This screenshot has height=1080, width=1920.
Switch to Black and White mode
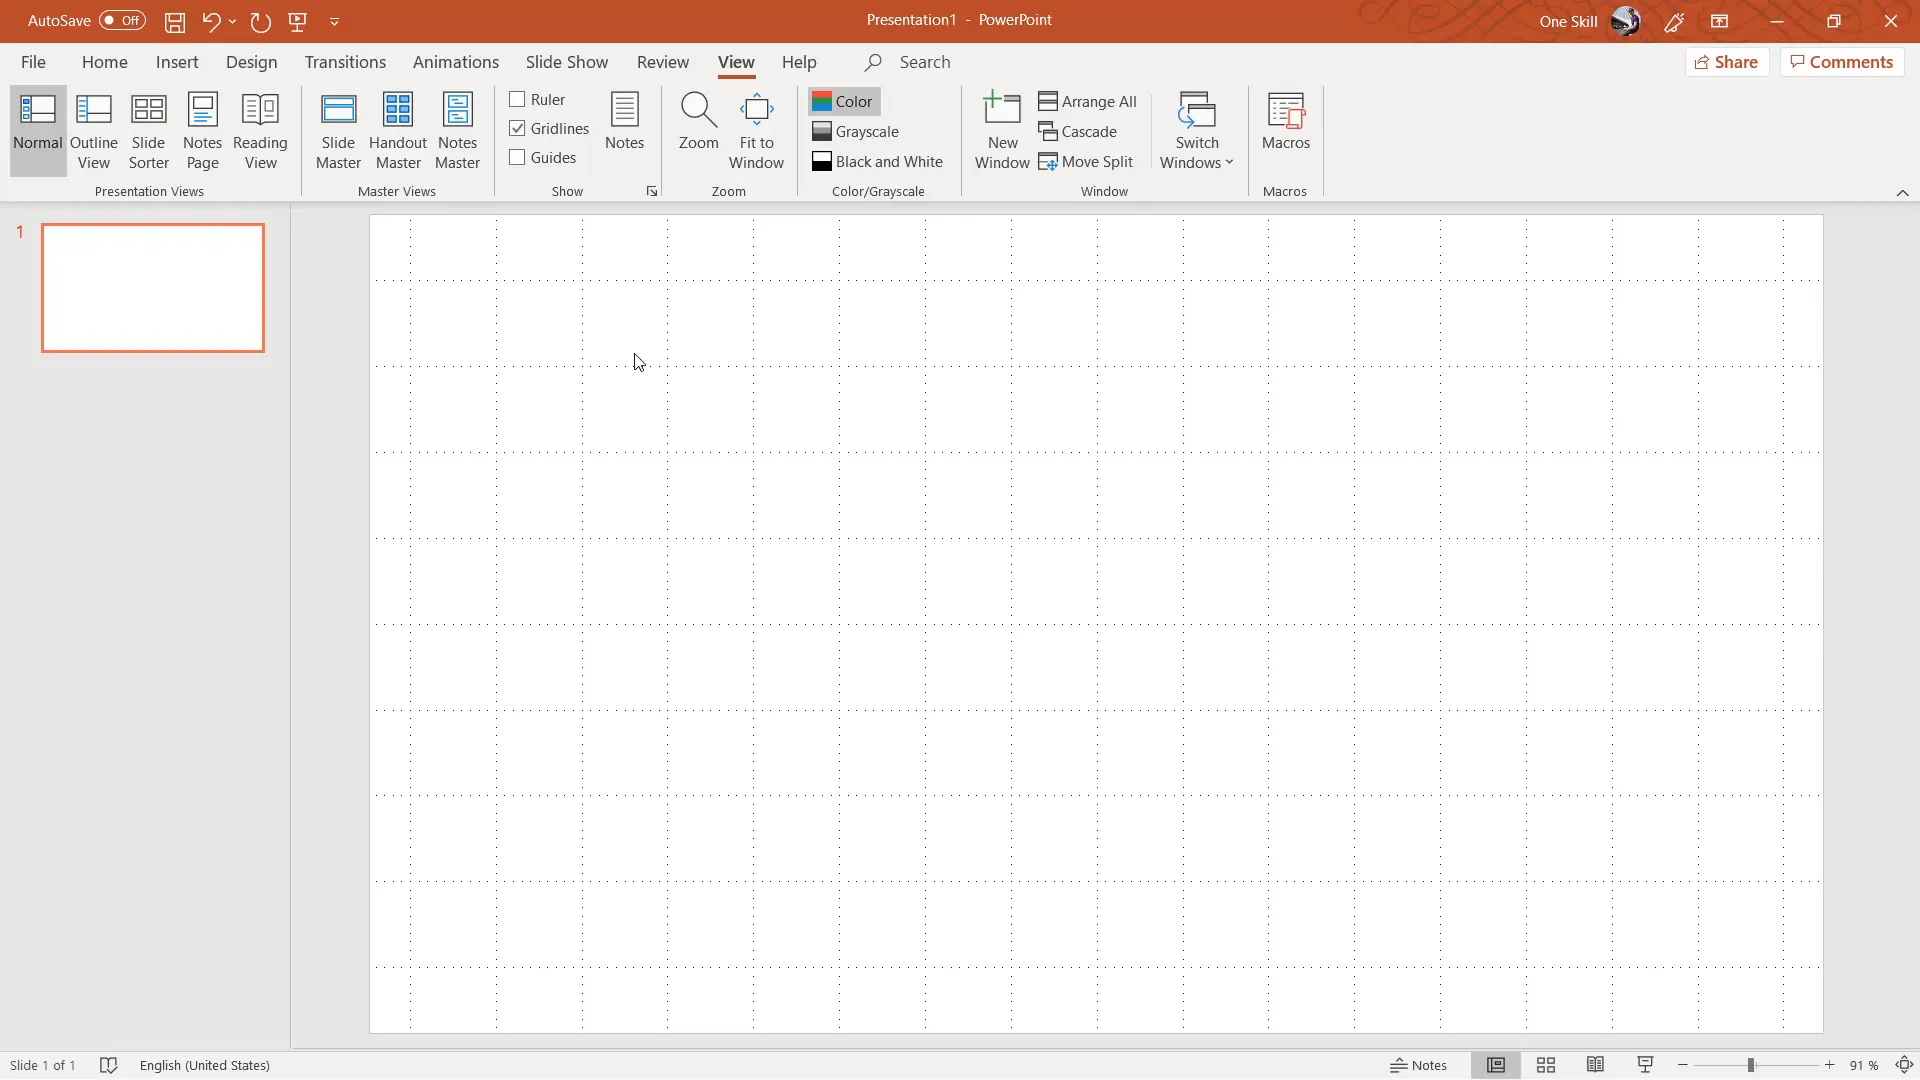877,161
